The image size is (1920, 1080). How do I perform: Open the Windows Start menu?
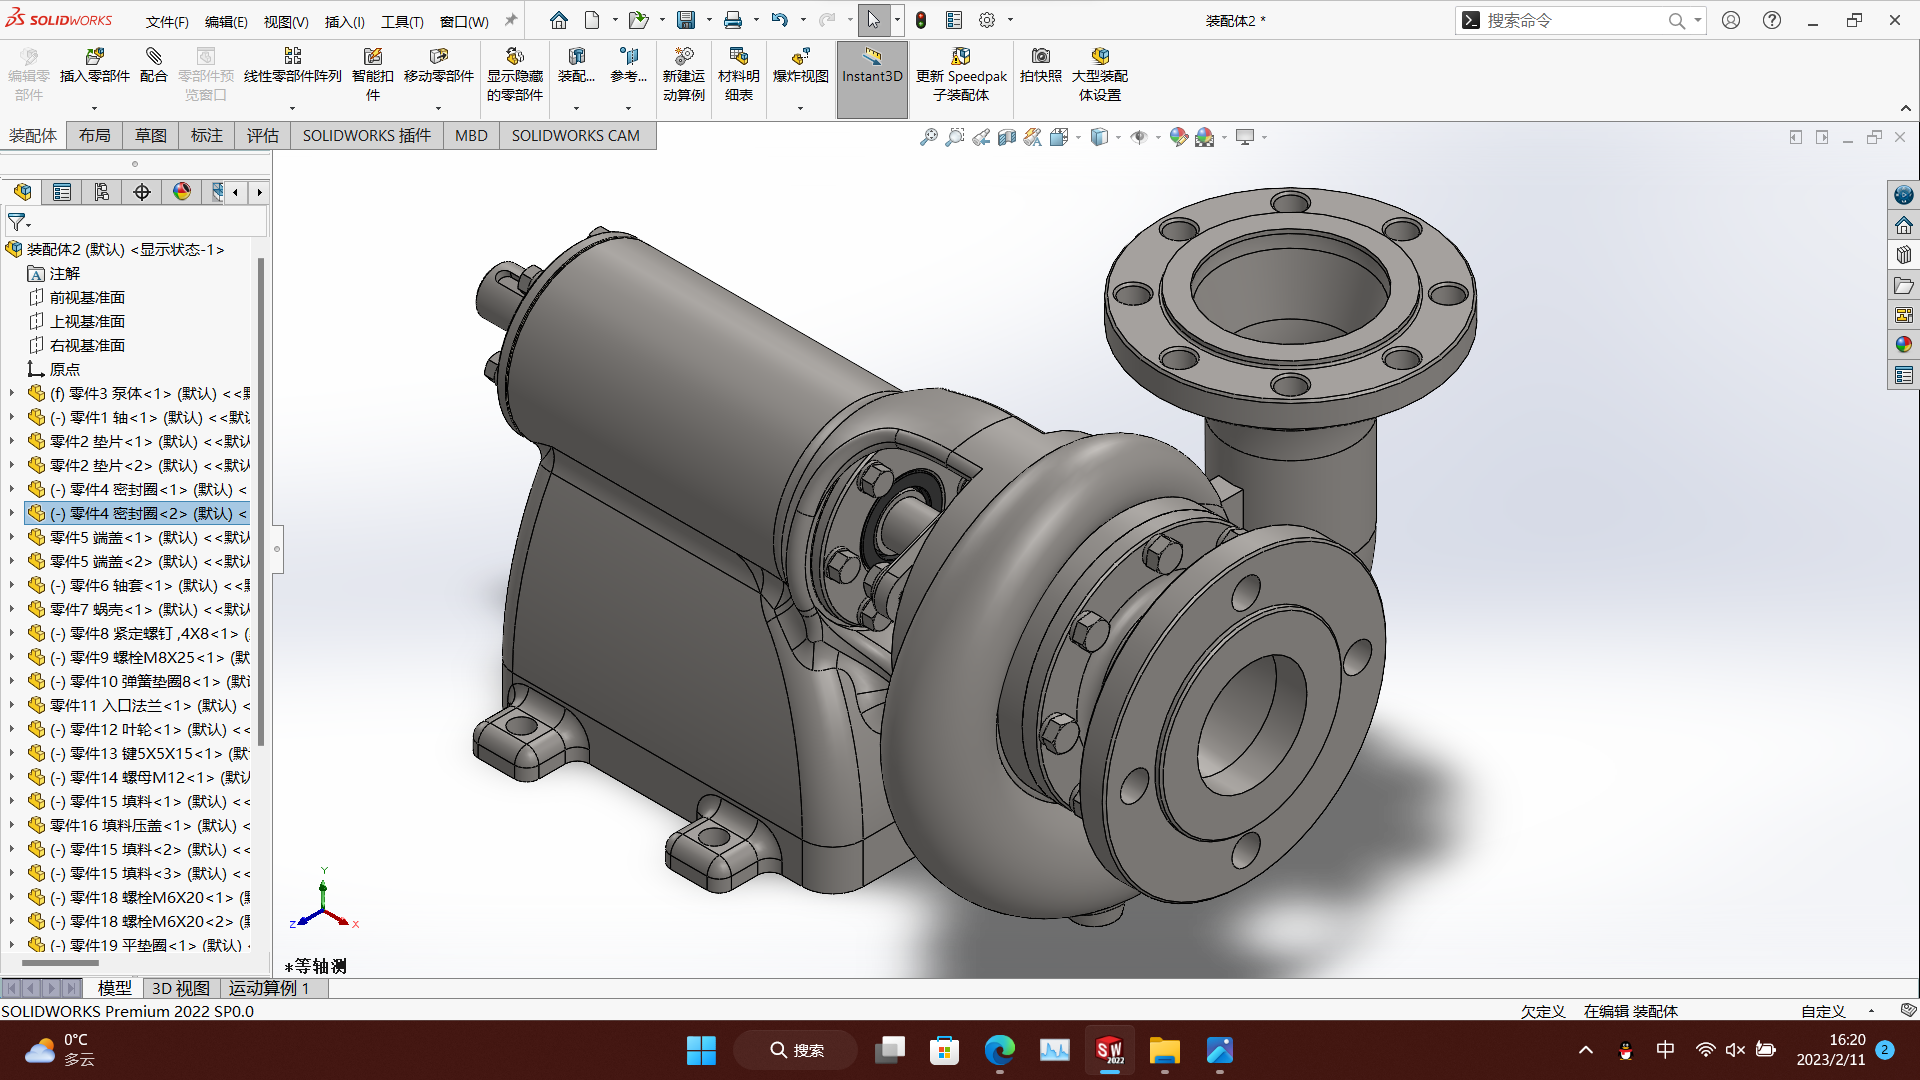click(x=701, y=1050)
